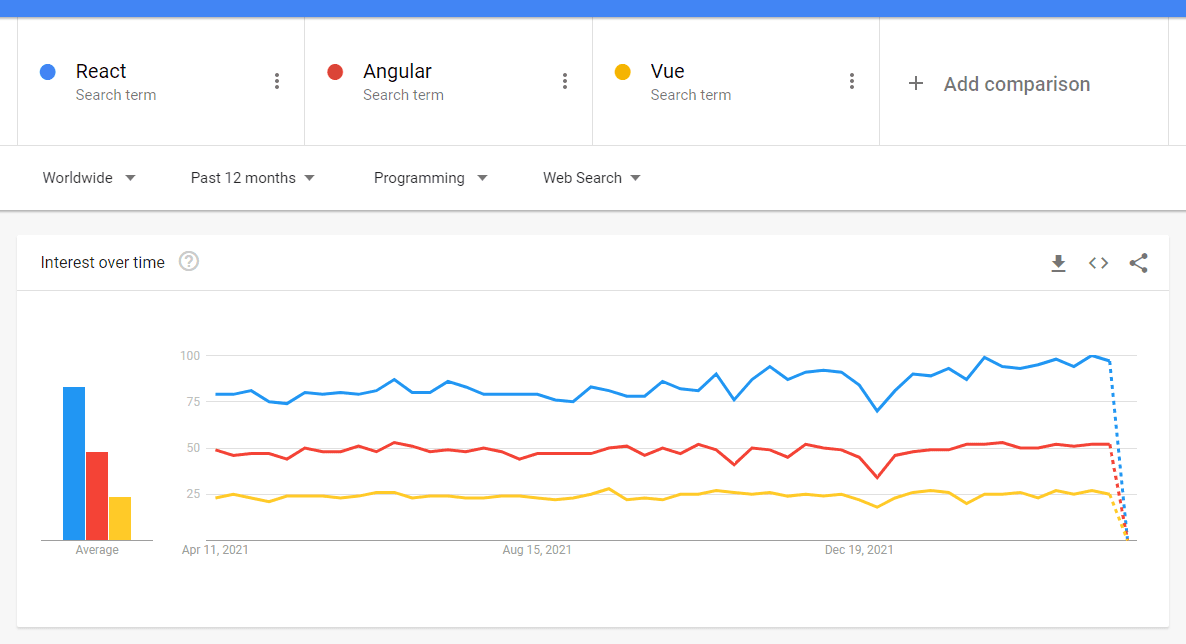Open the Programming category dropdown
The image size is (1186, 644).
click(x=430, y=177)
